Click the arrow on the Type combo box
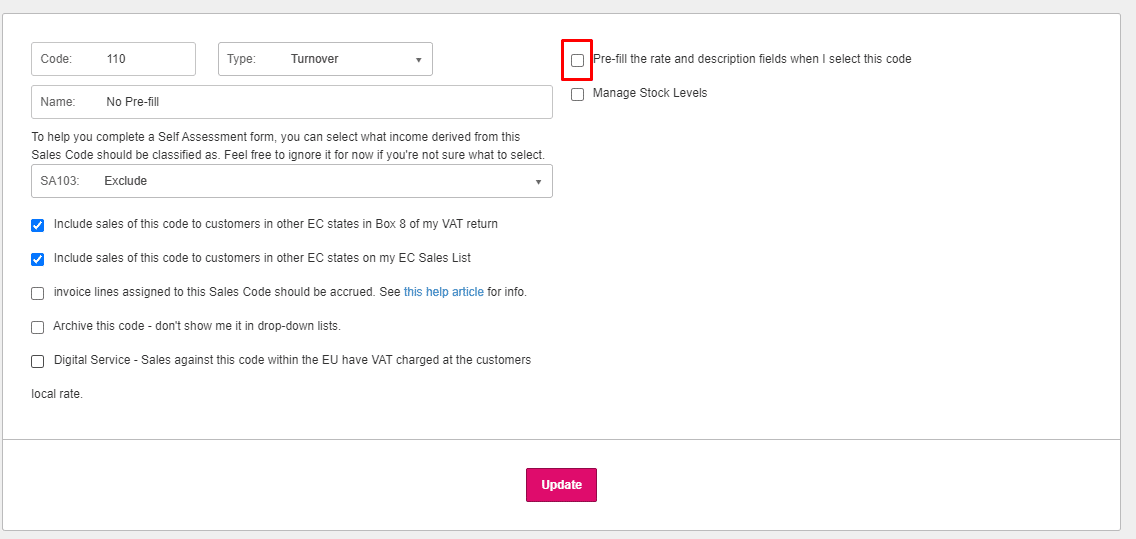 coord(418,60)
